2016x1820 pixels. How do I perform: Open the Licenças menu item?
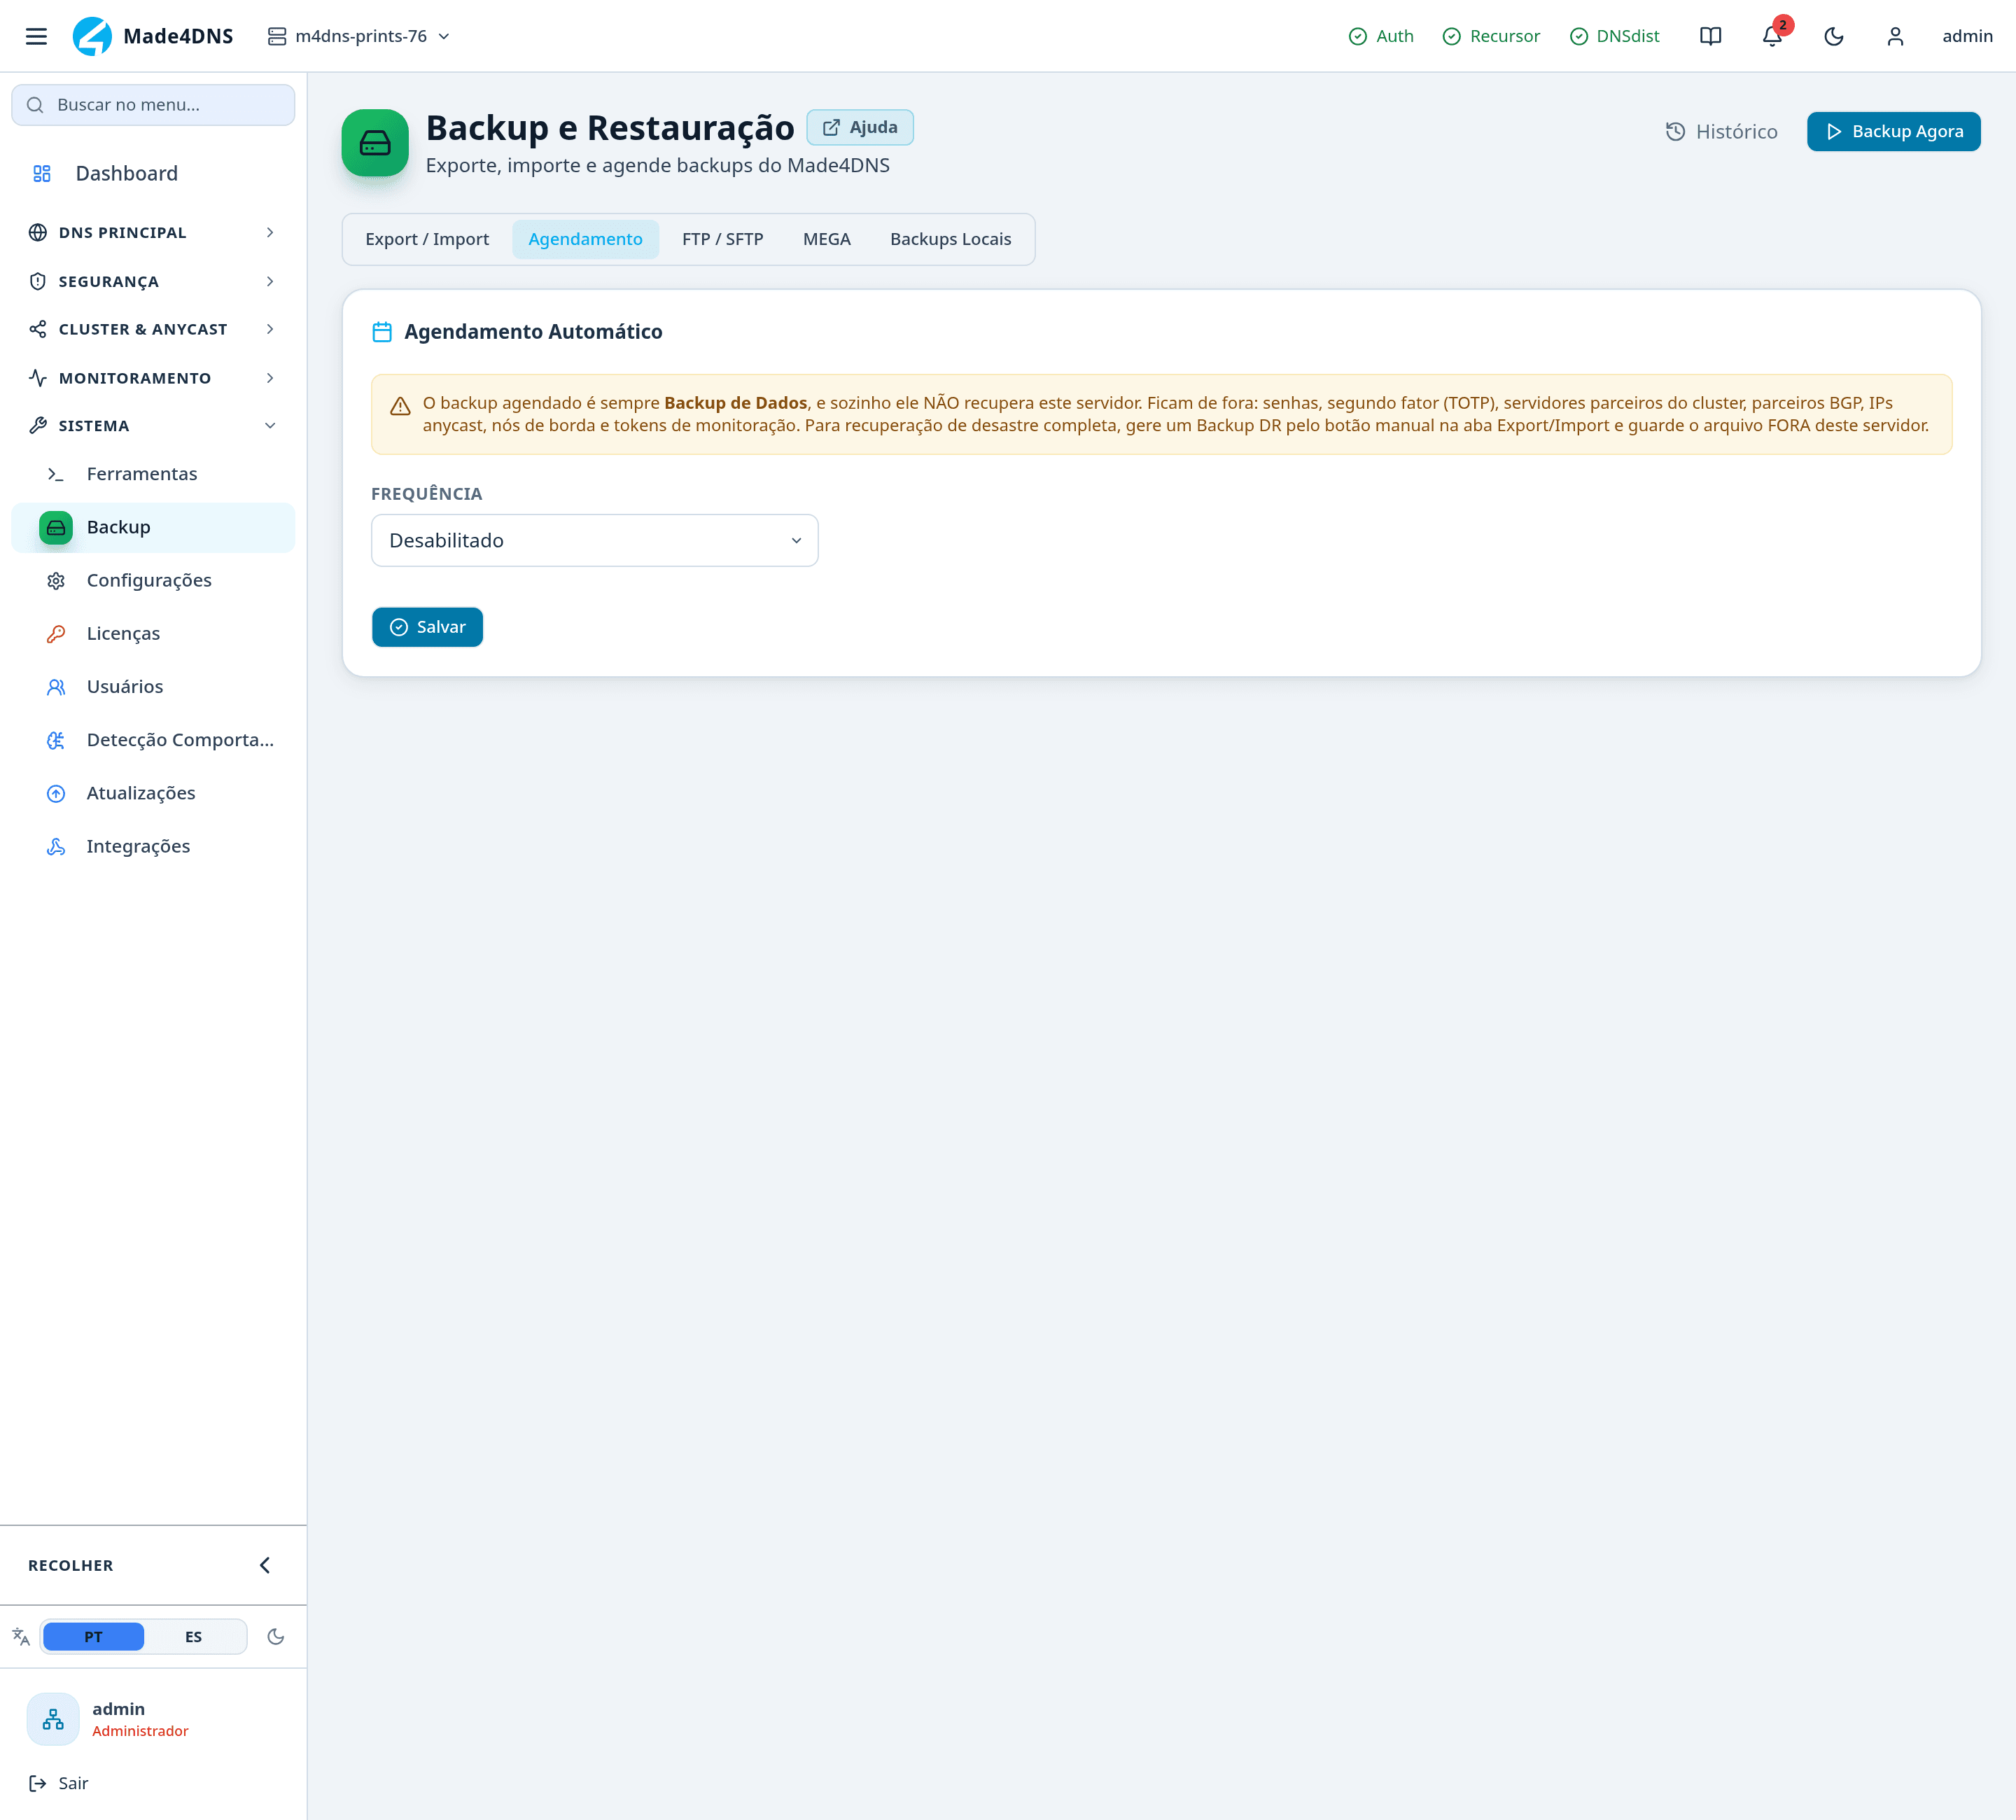(153, 633)
